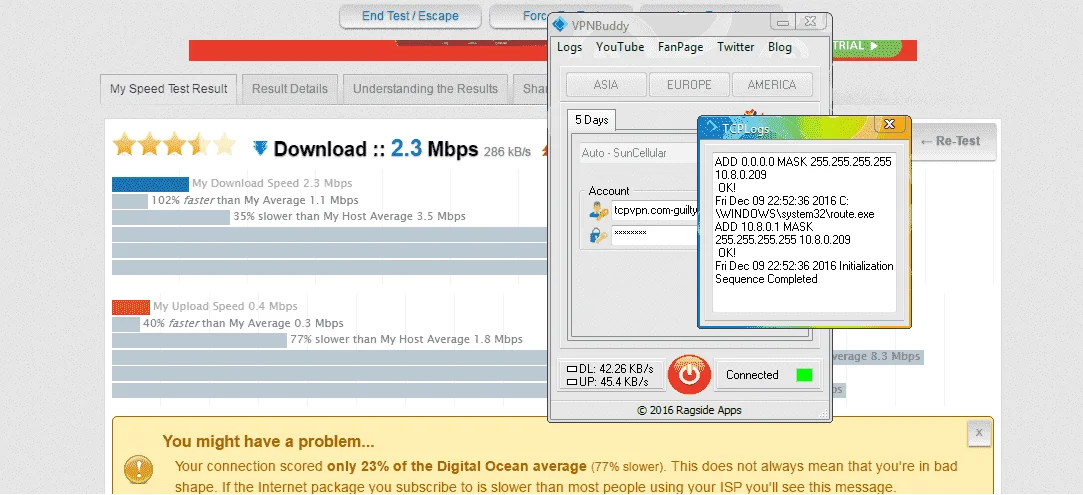Click the red banner ad at page top
1083x495 pixels.
point(368,50)
